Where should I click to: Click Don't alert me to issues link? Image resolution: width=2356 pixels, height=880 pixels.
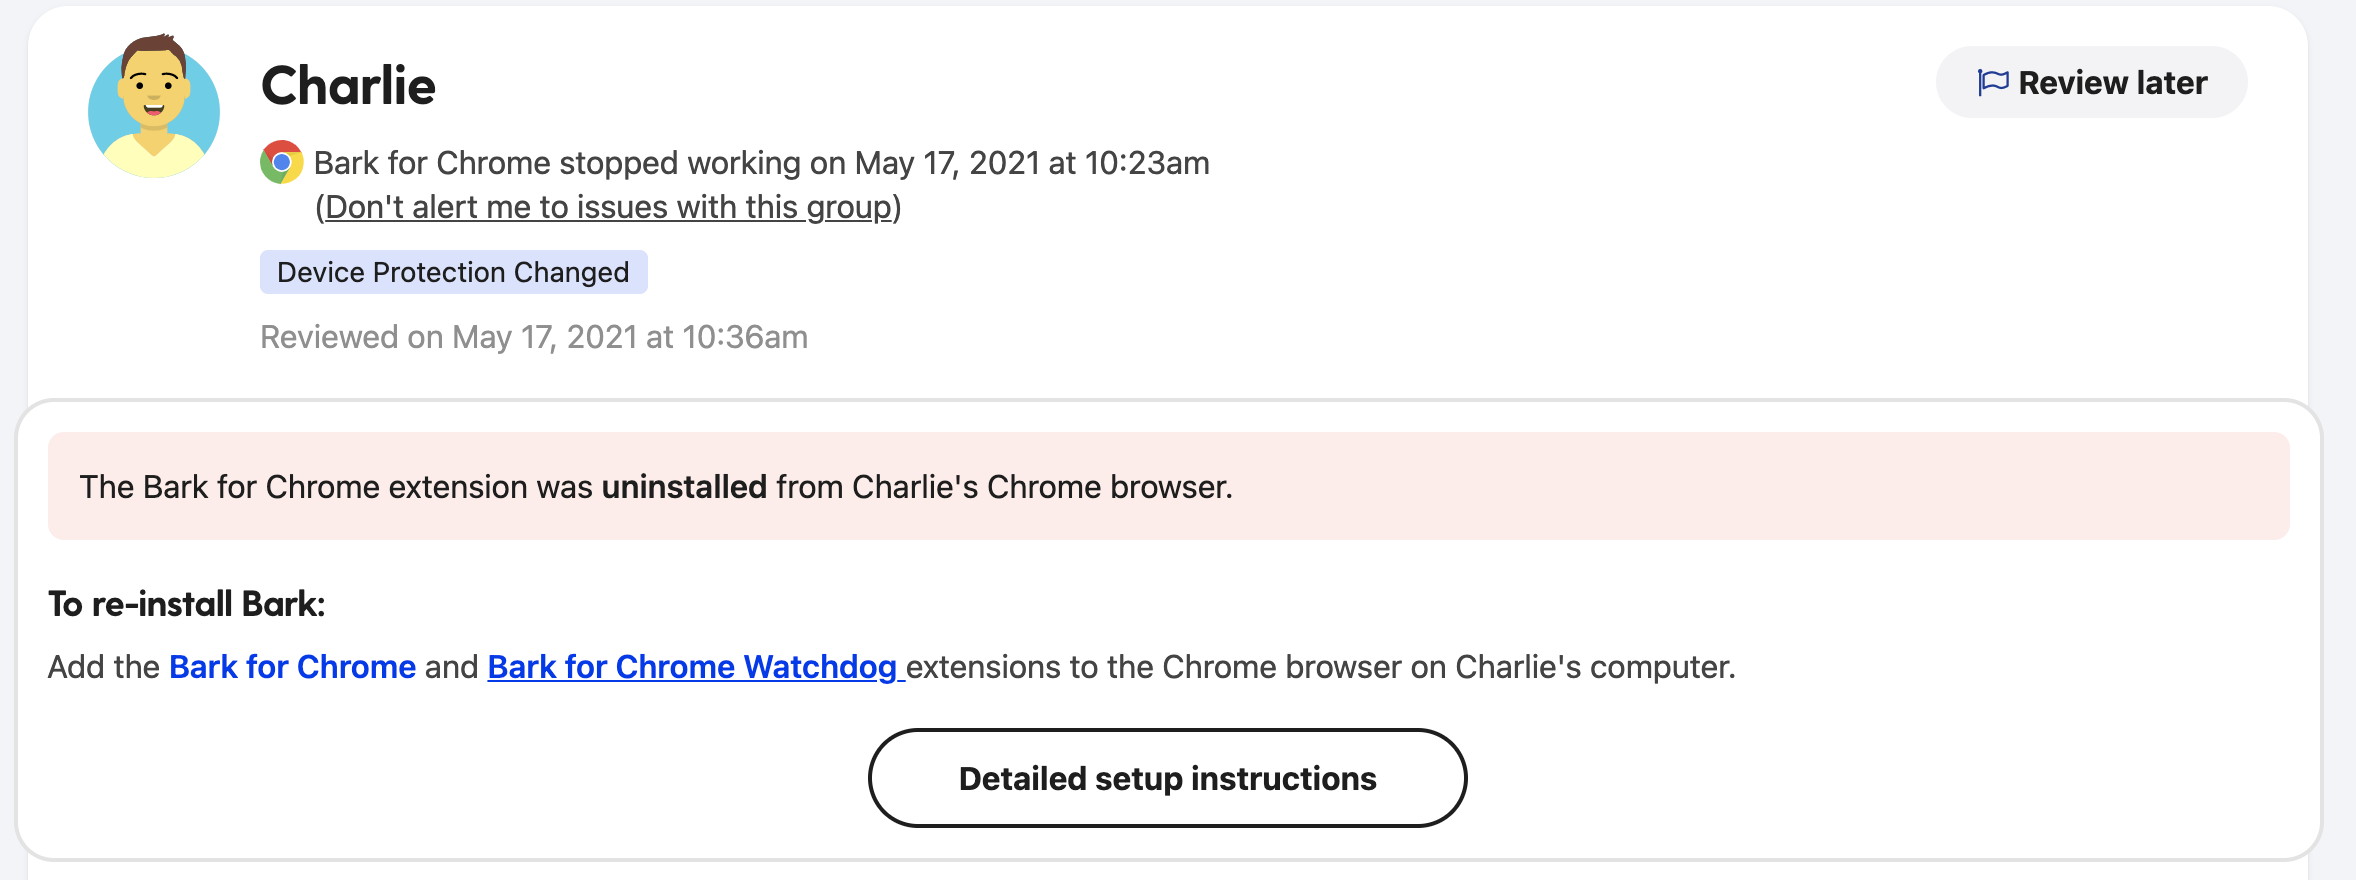(608, 207)
